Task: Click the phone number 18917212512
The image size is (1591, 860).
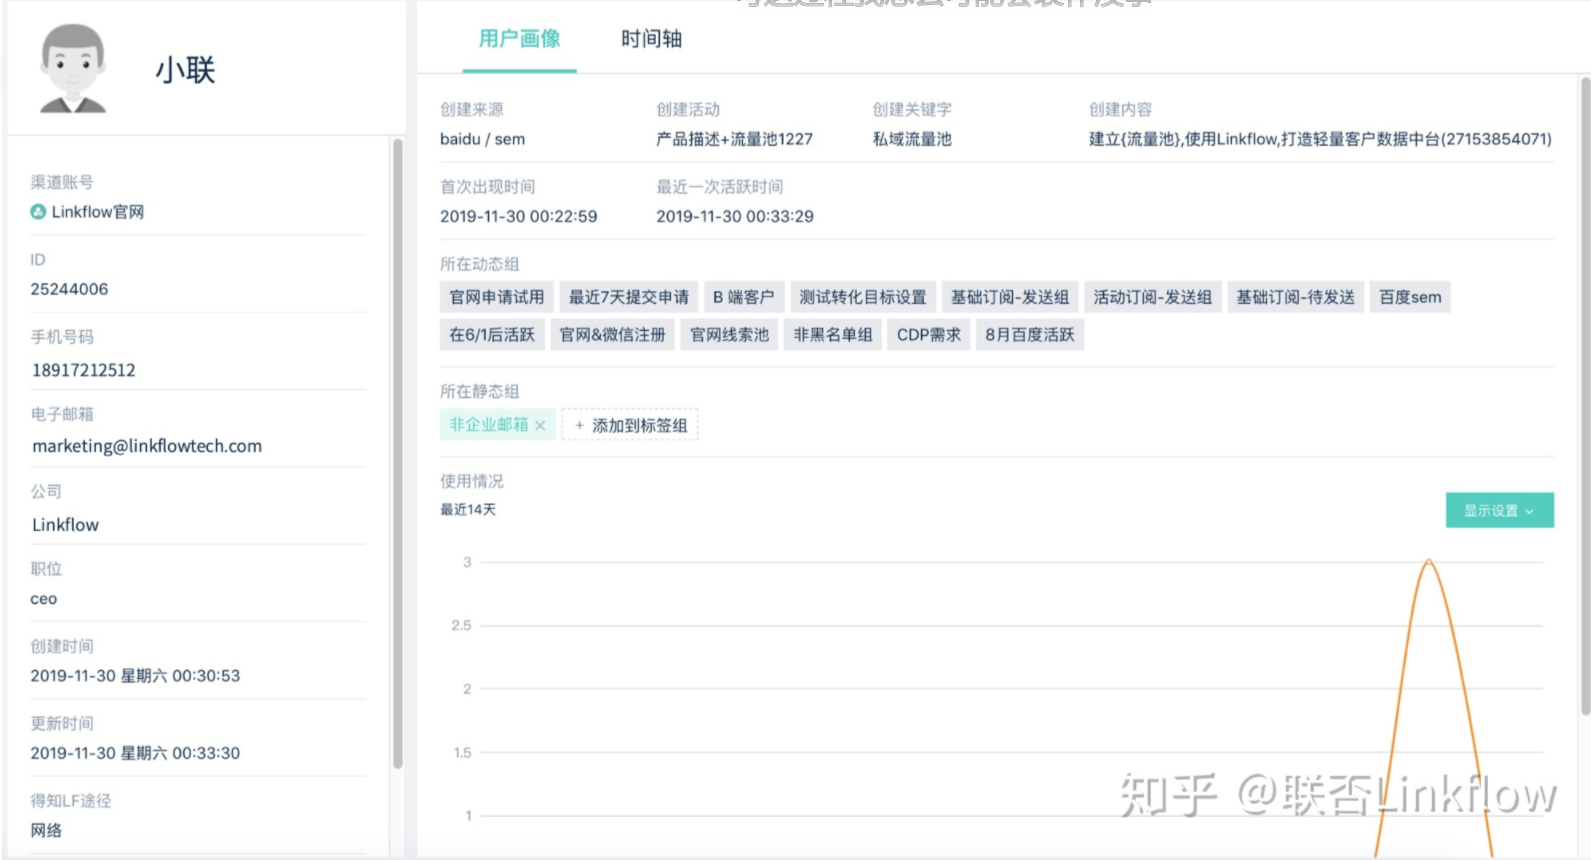Action: tap(84, 370)
